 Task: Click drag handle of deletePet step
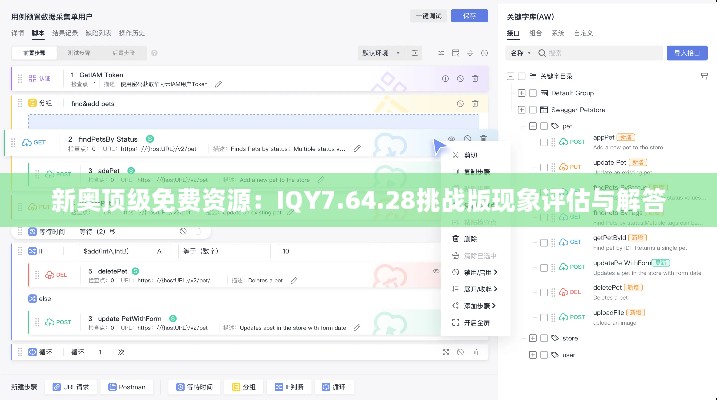pos(37,275)
